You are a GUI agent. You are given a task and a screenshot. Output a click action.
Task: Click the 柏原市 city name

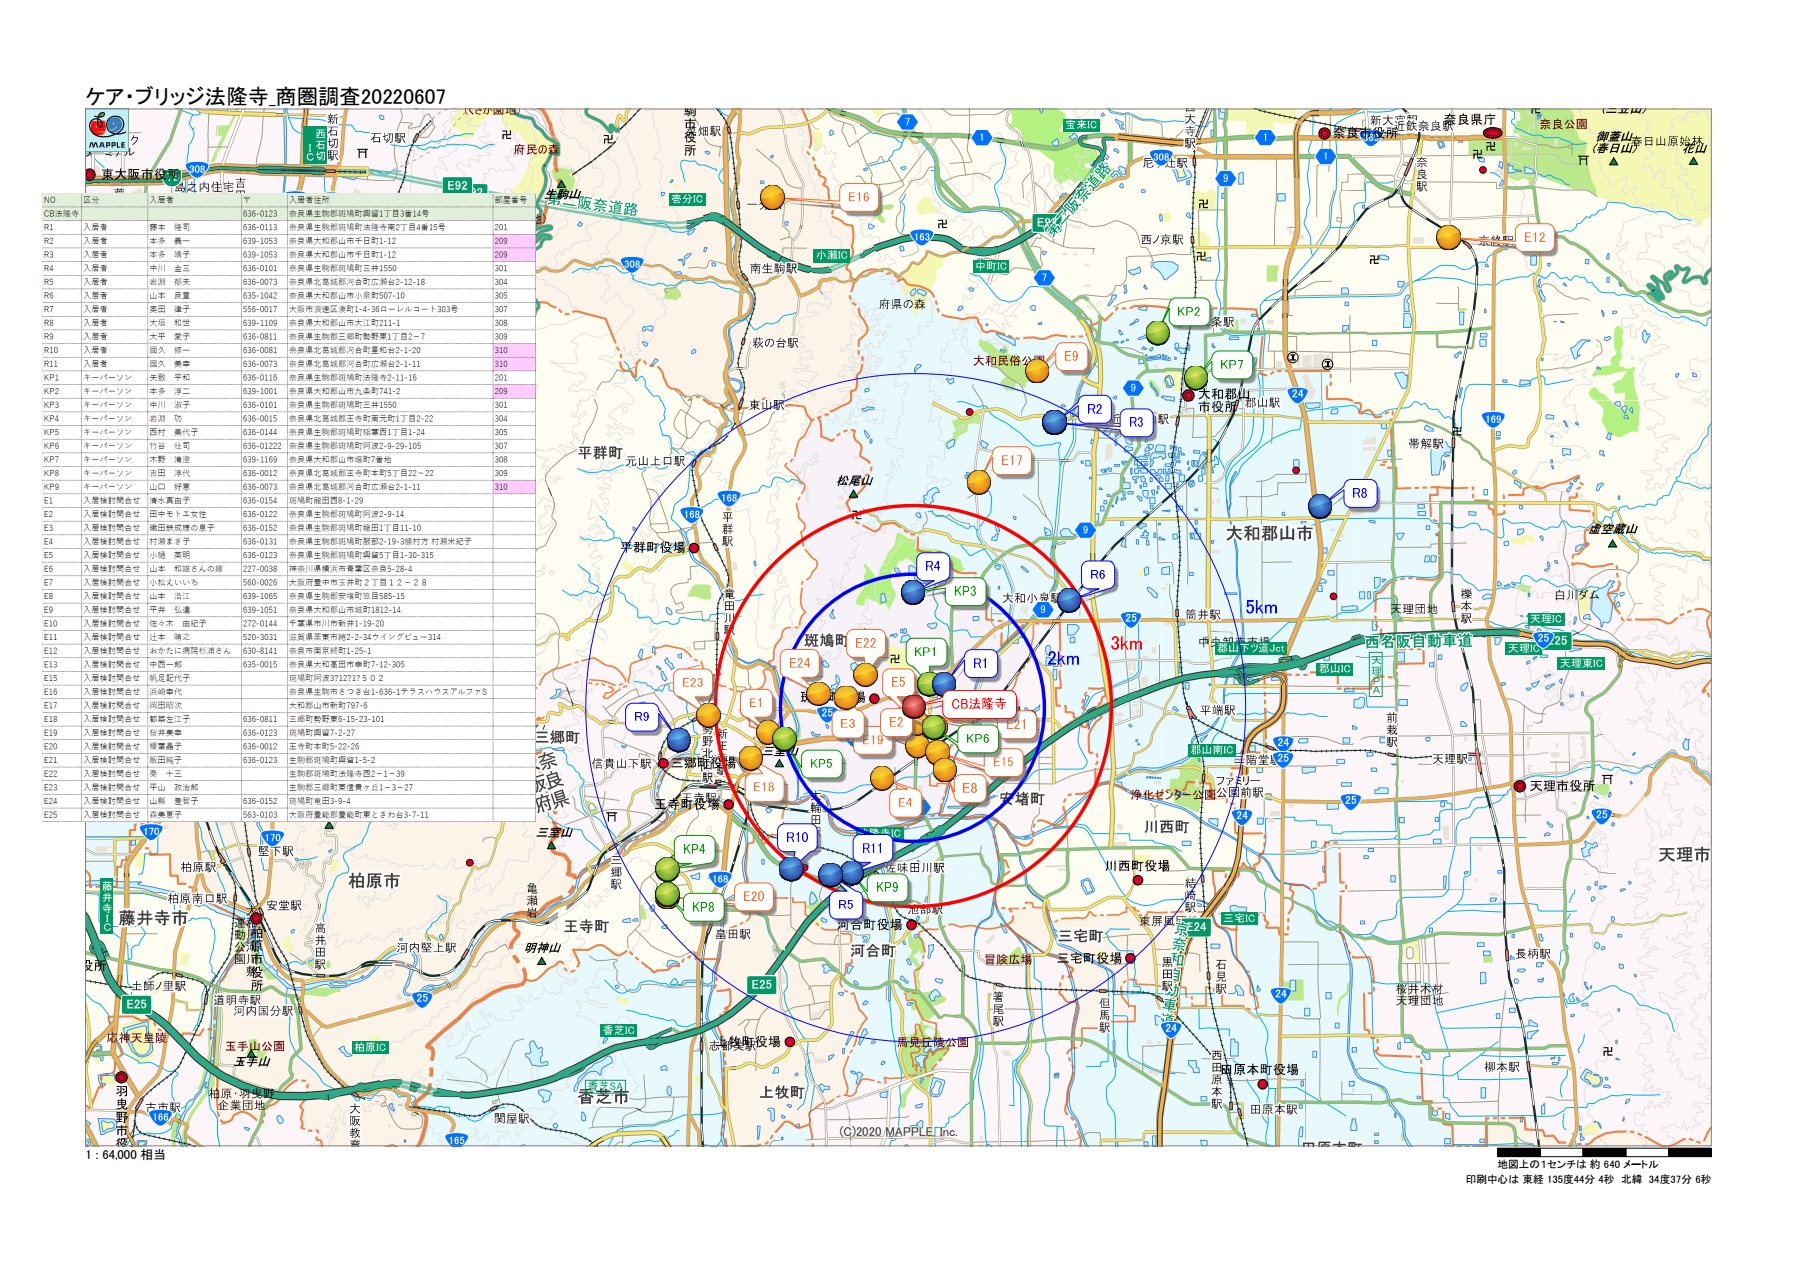[374, 881]
